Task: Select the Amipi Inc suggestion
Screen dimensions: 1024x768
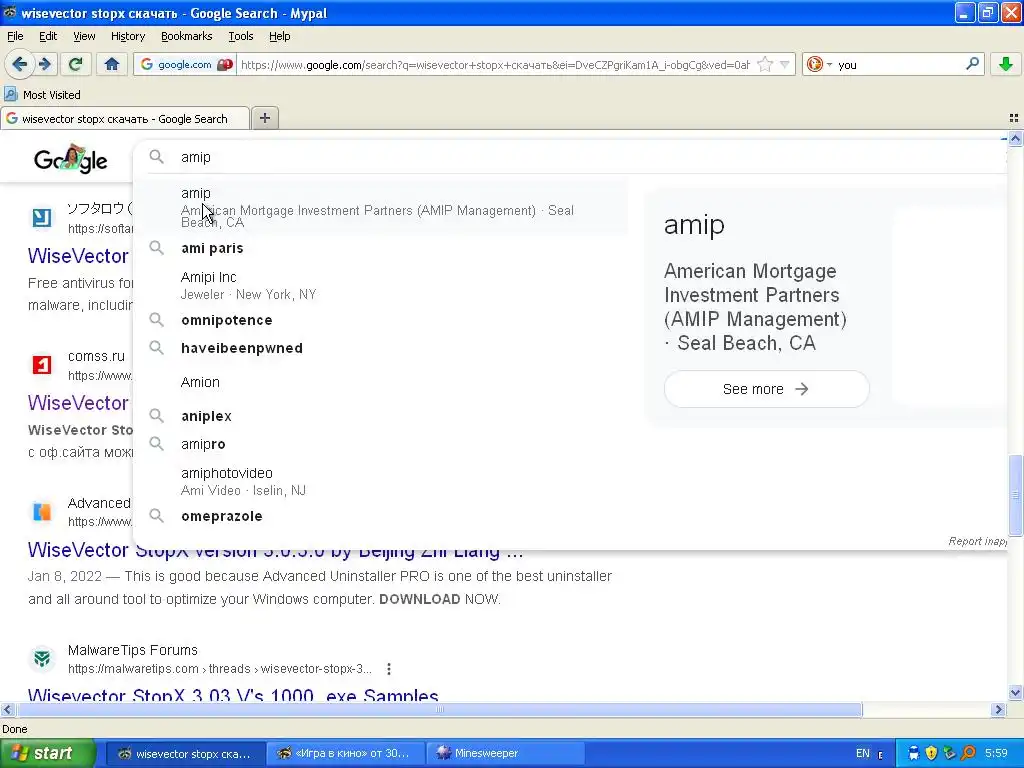Action: pos(380,285)
